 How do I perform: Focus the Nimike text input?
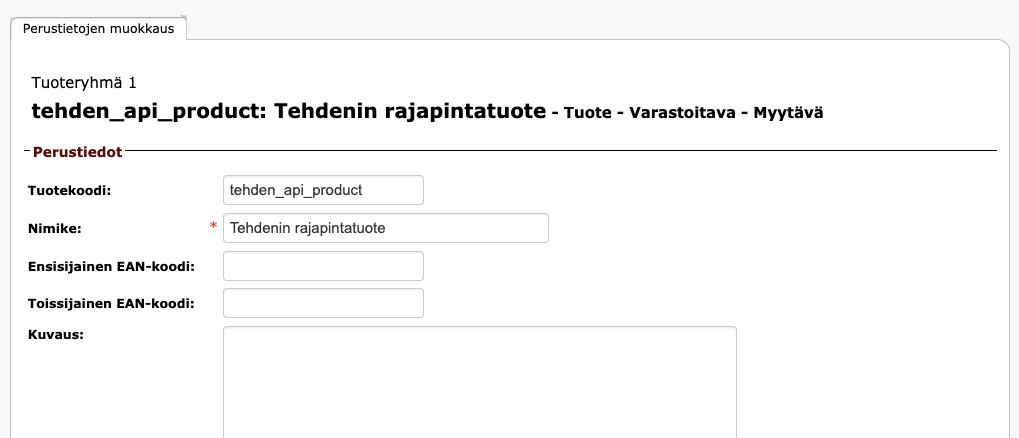coord(385,228)
